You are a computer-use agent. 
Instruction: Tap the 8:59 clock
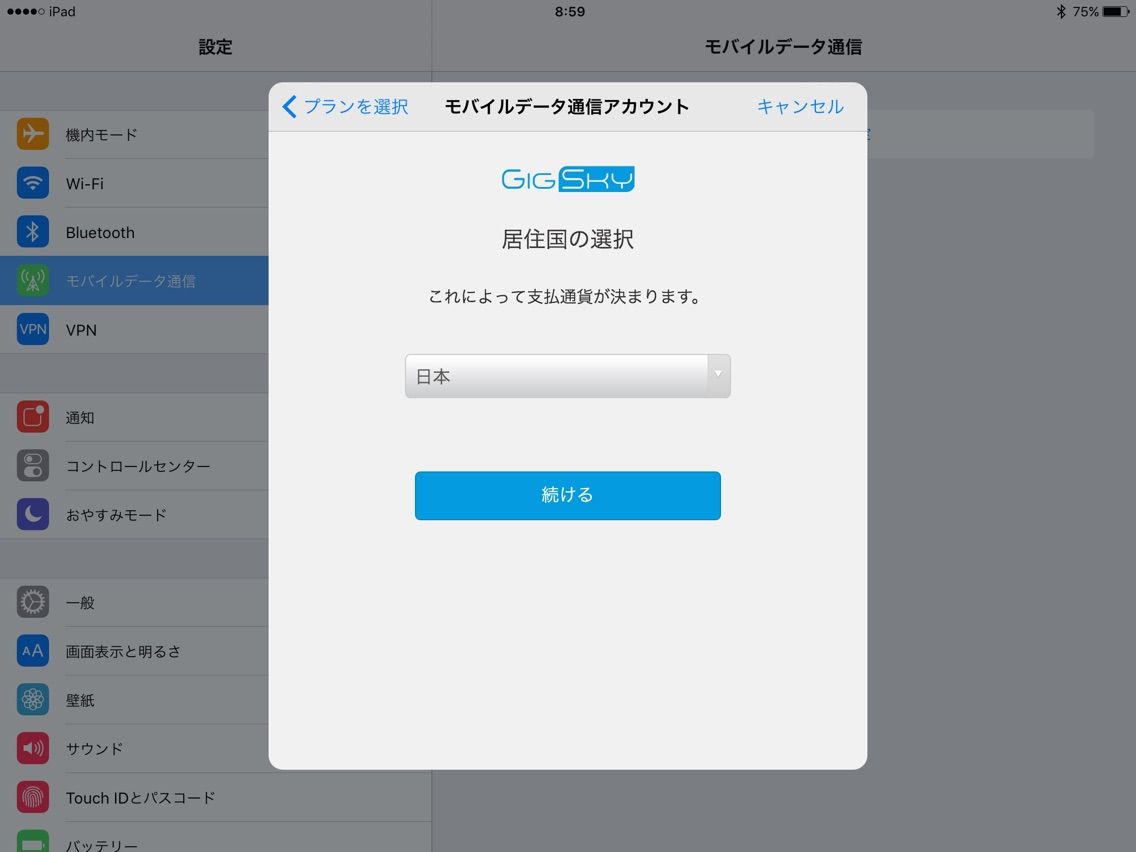pyautogui.click(x=569, y=12)
